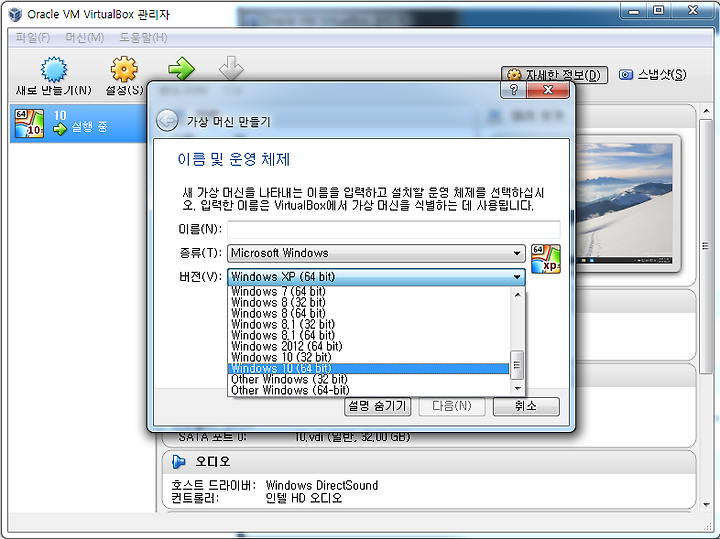This screenshot has width=720, height=539.
Task: Close the Create Virtual Machine dialog
Action: 548,90
